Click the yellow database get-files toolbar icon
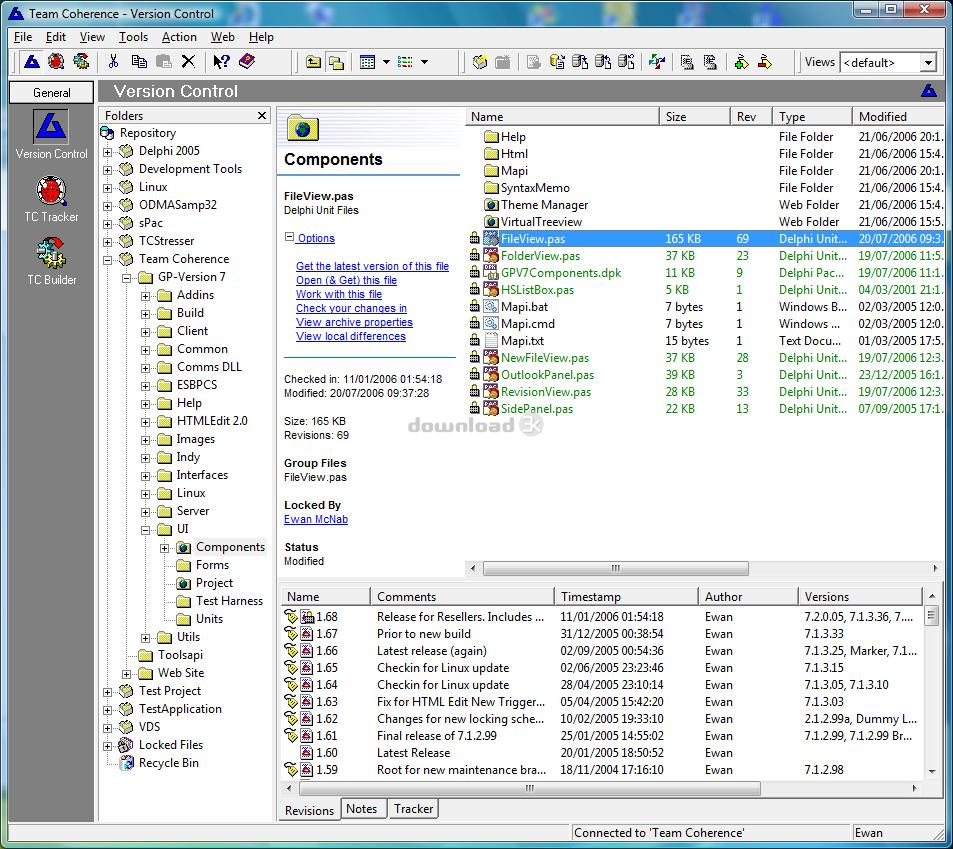Image resolution: width=953 pixels, height=849 pixels. pyautogui.click(x=557, y=62)
